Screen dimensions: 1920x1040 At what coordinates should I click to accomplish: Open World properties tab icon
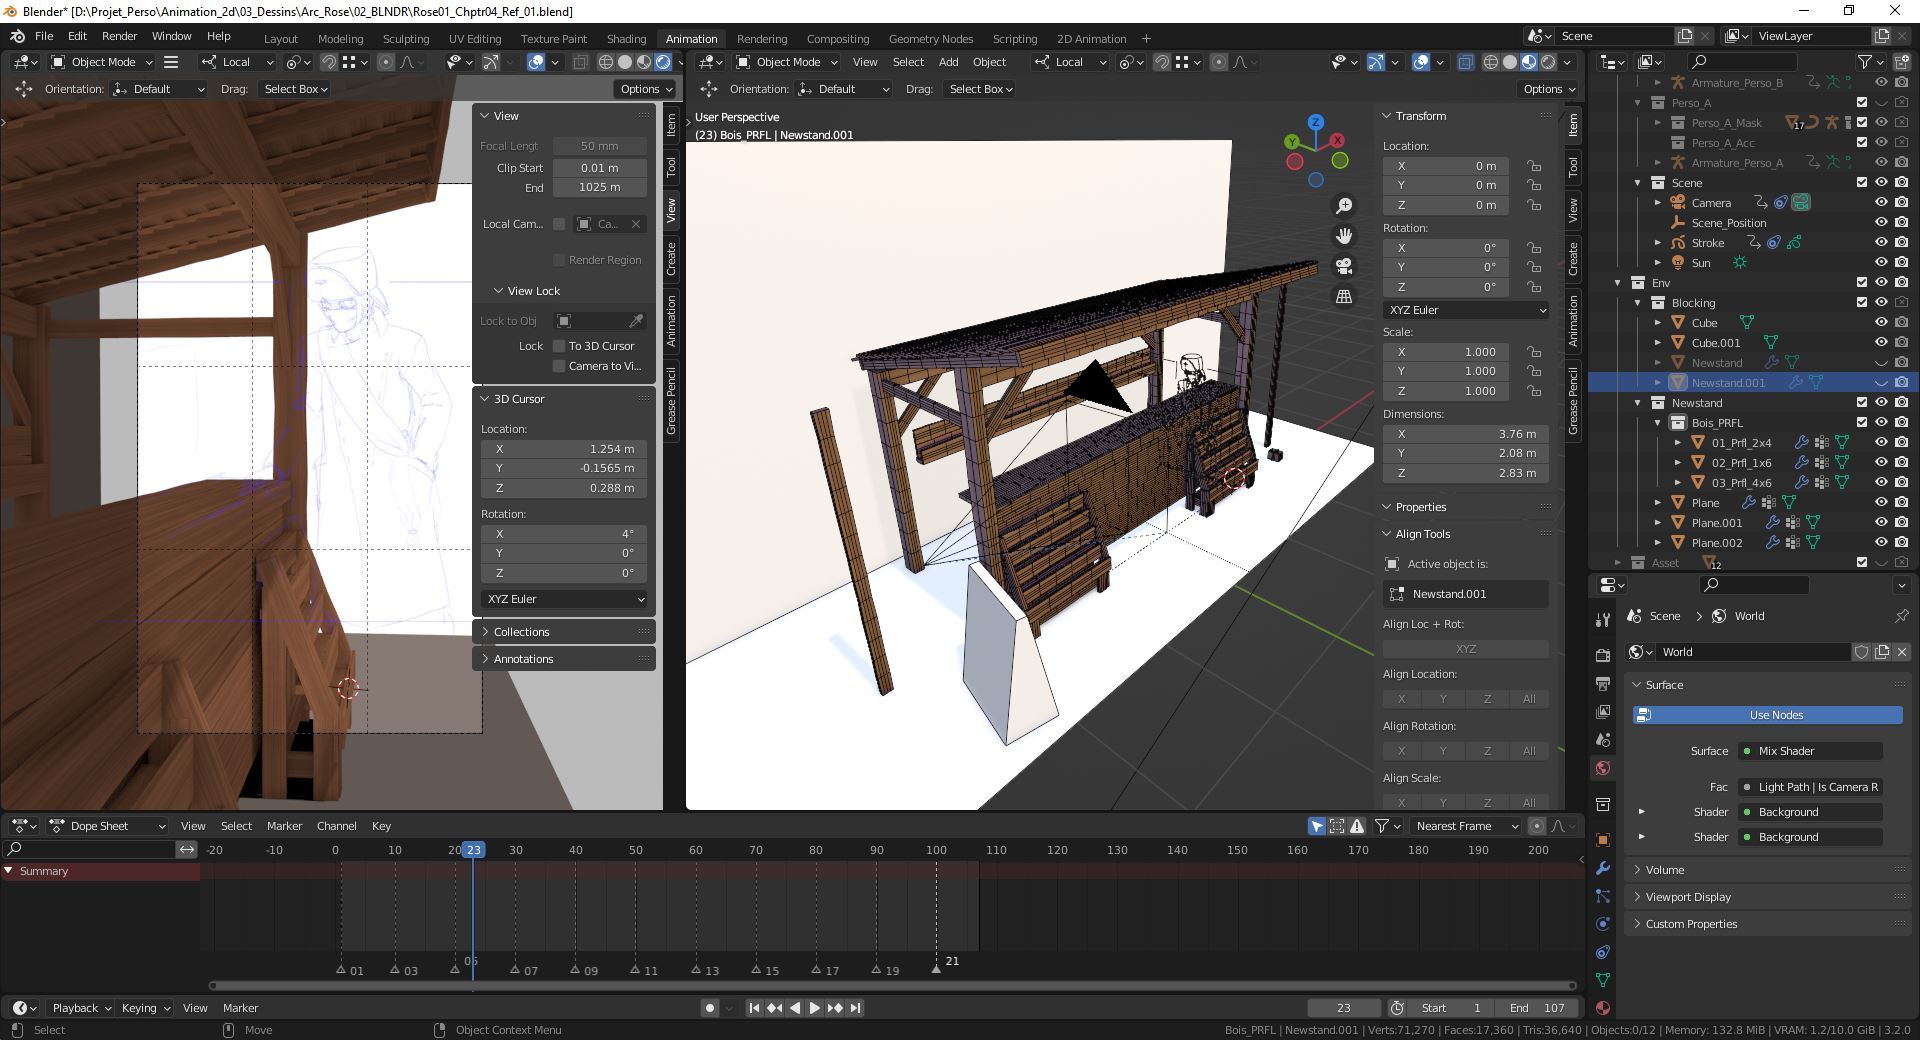1603,768
